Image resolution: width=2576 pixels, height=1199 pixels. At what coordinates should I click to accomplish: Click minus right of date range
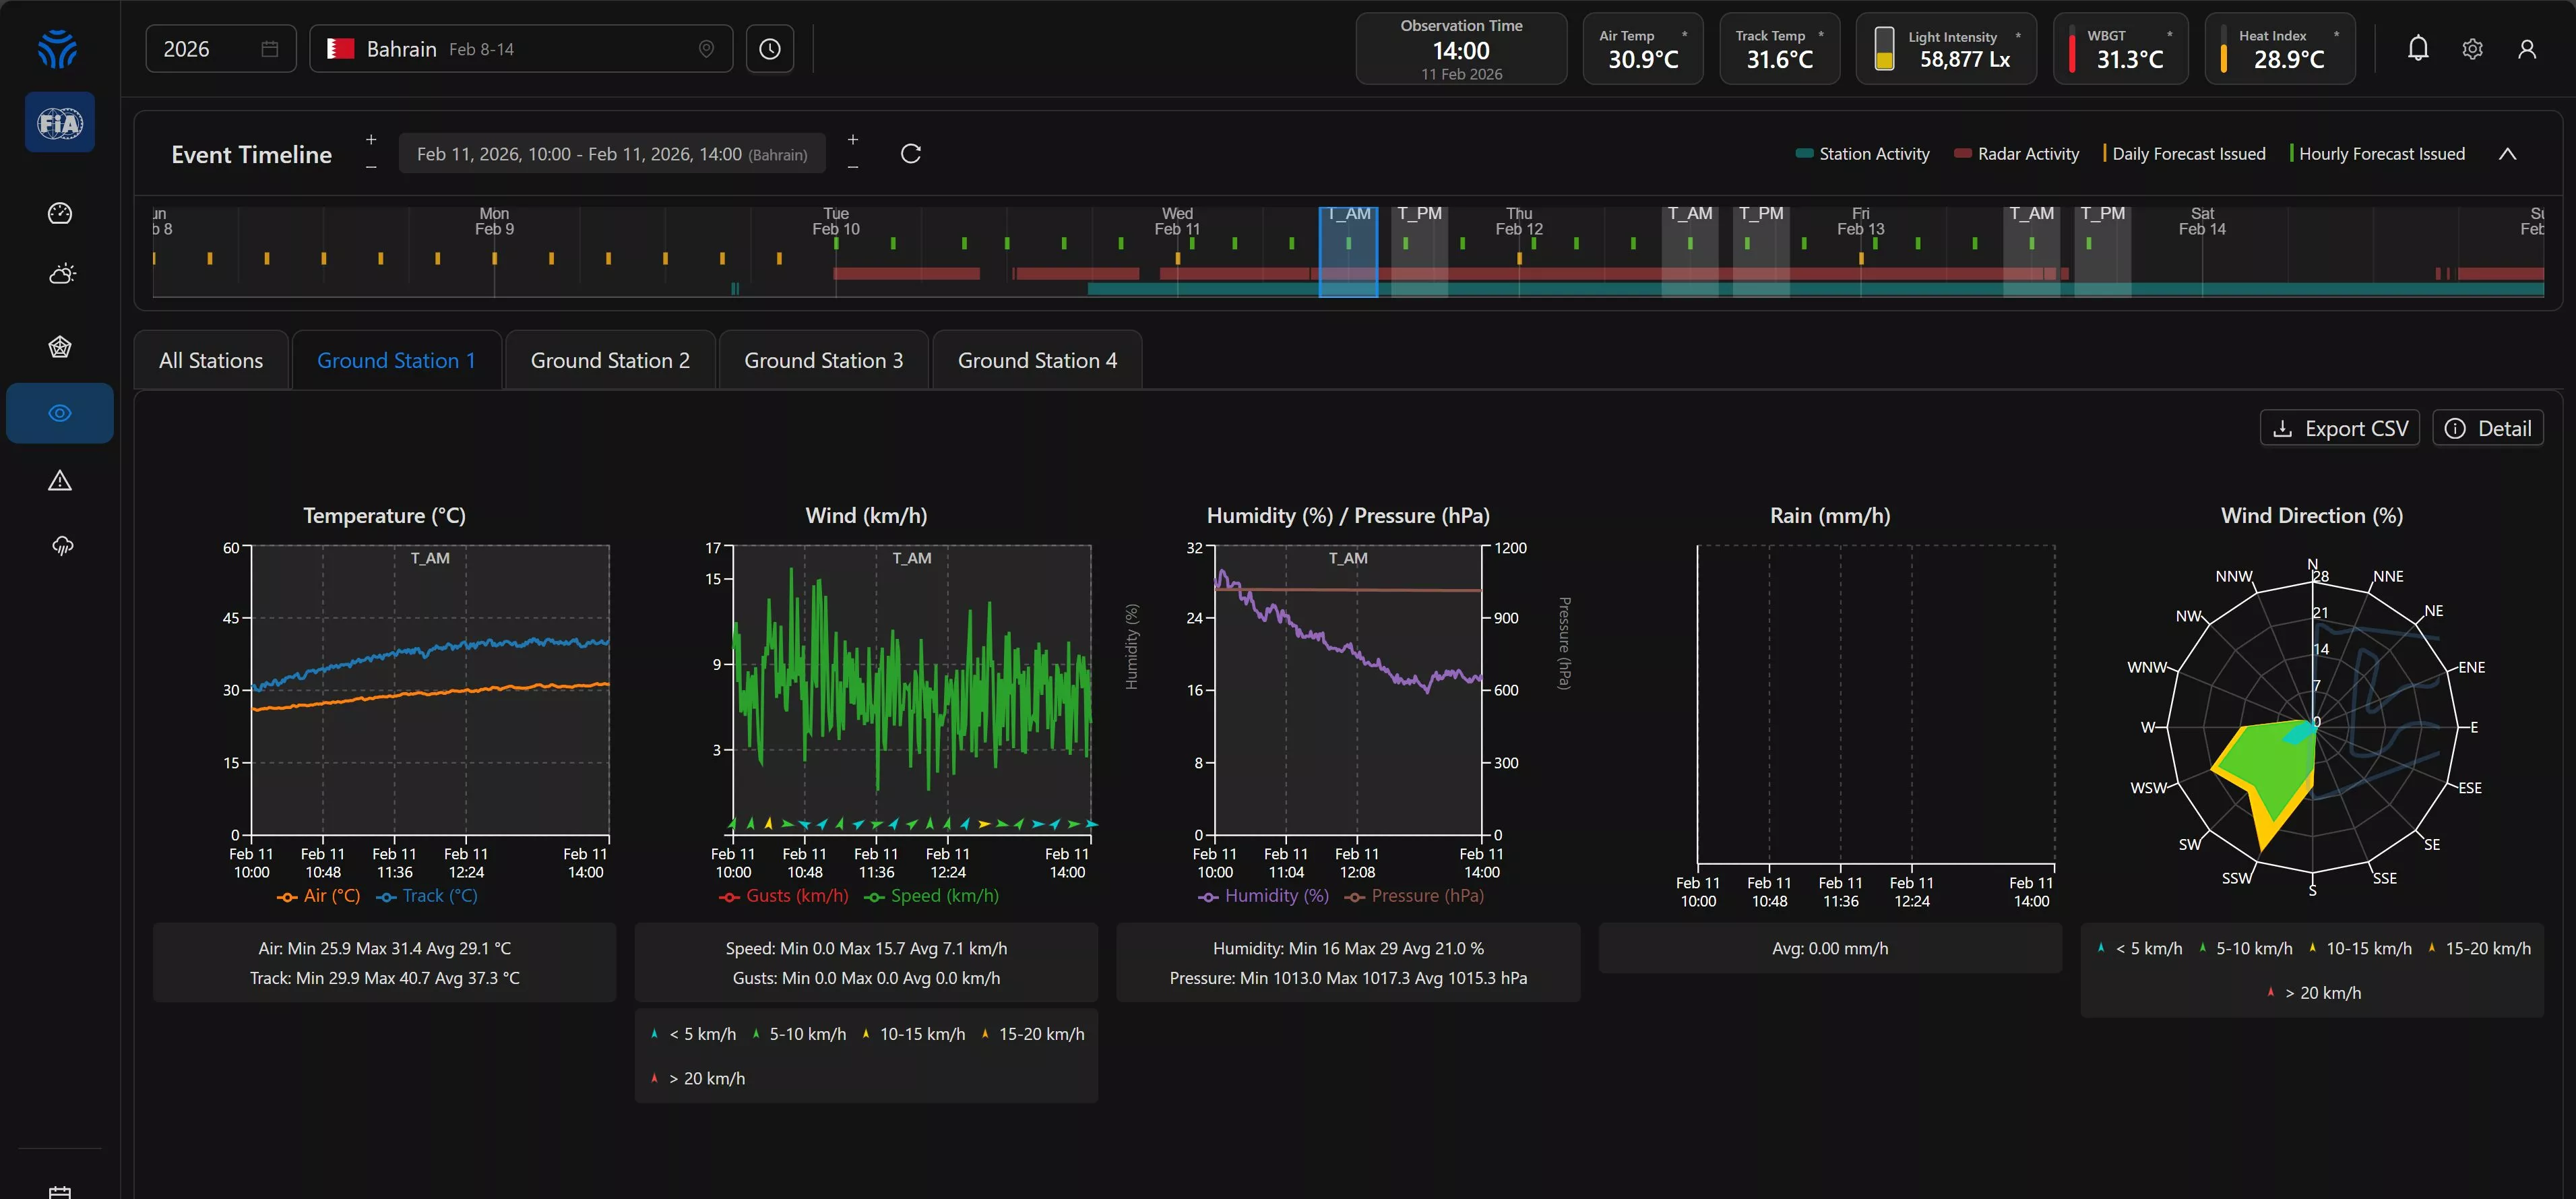point(853,167)
